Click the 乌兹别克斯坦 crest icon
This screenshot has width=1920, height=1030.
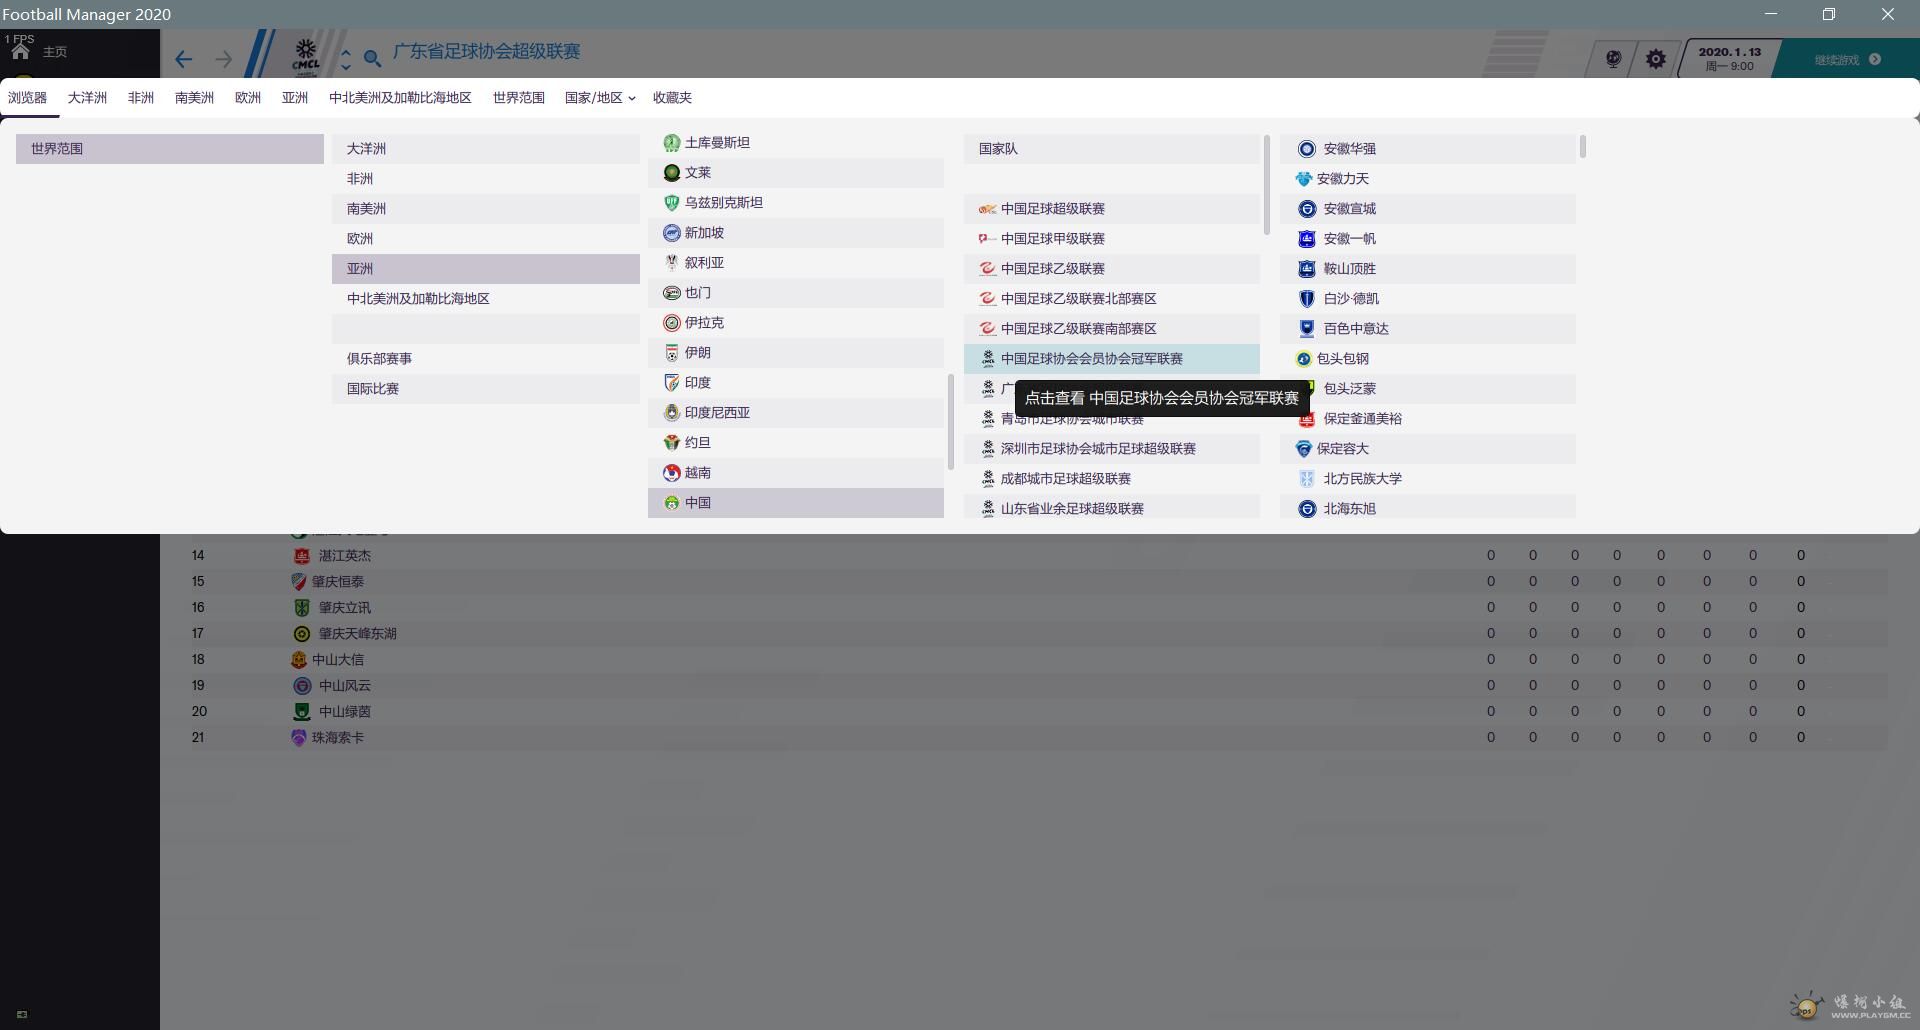pyautogui.click(x=672, y=203)
